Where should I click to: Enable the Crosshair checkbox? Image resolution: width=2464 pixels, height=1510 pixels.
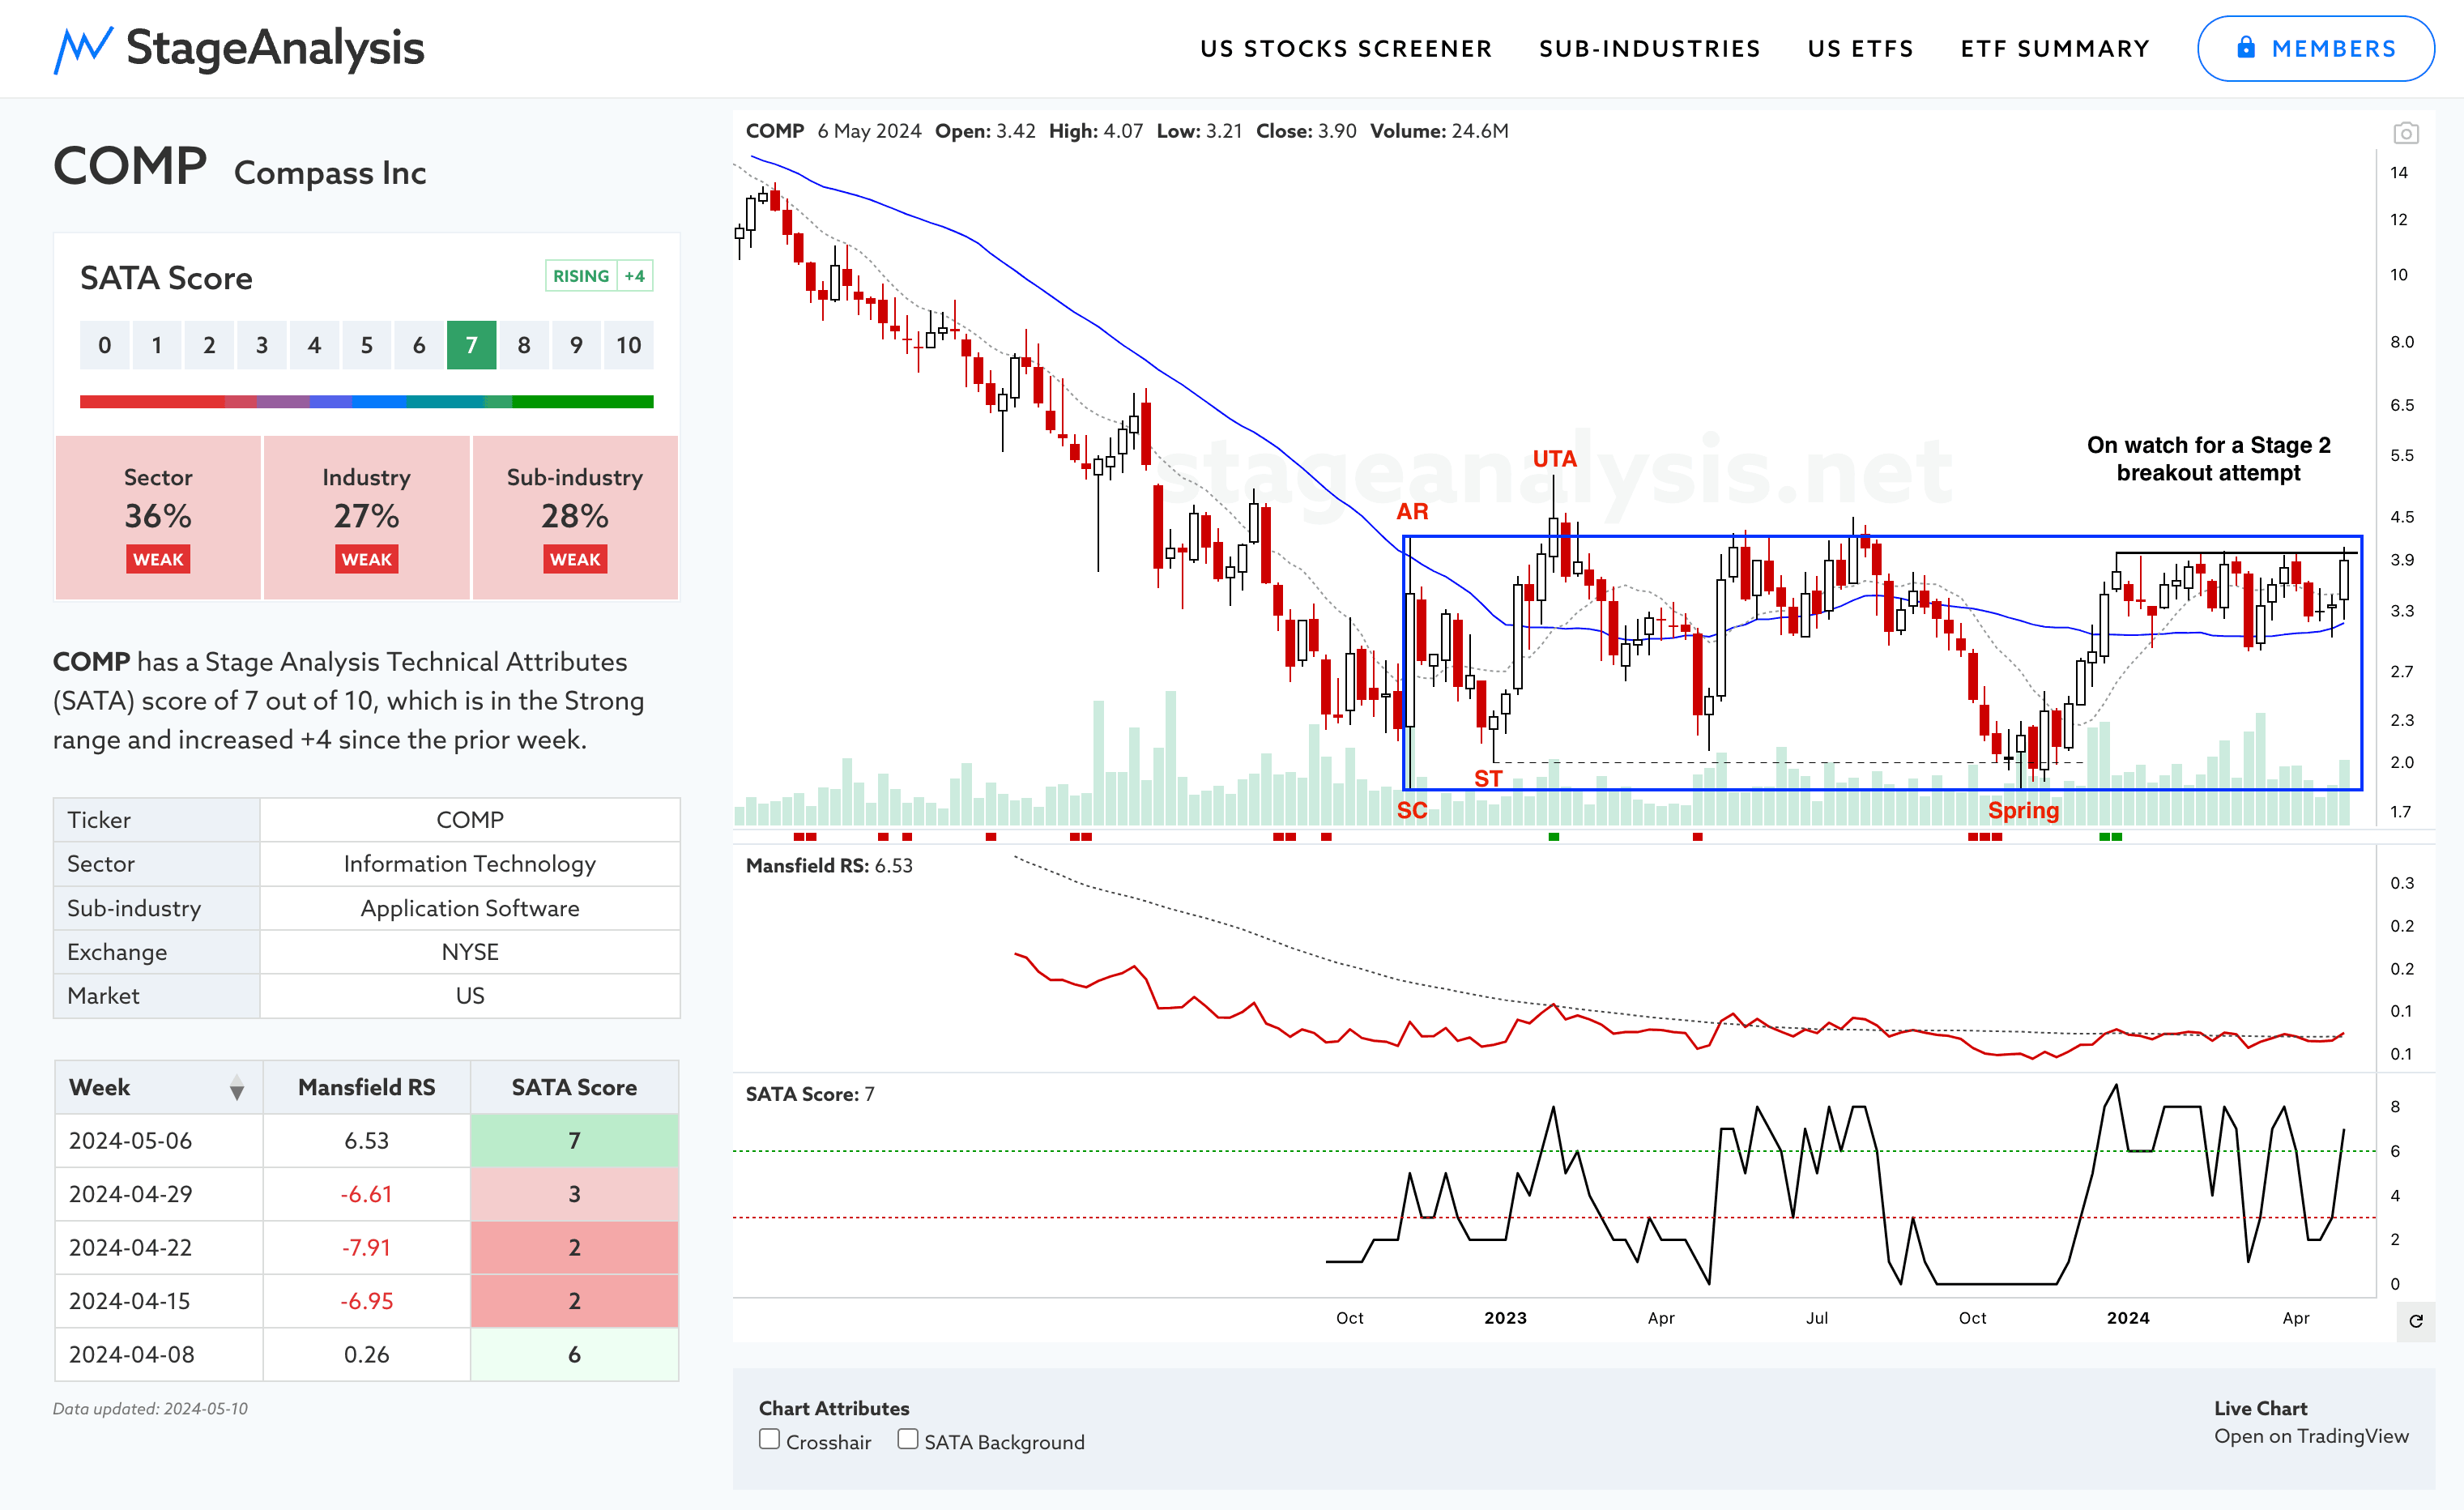click(x=769, y=1439)
